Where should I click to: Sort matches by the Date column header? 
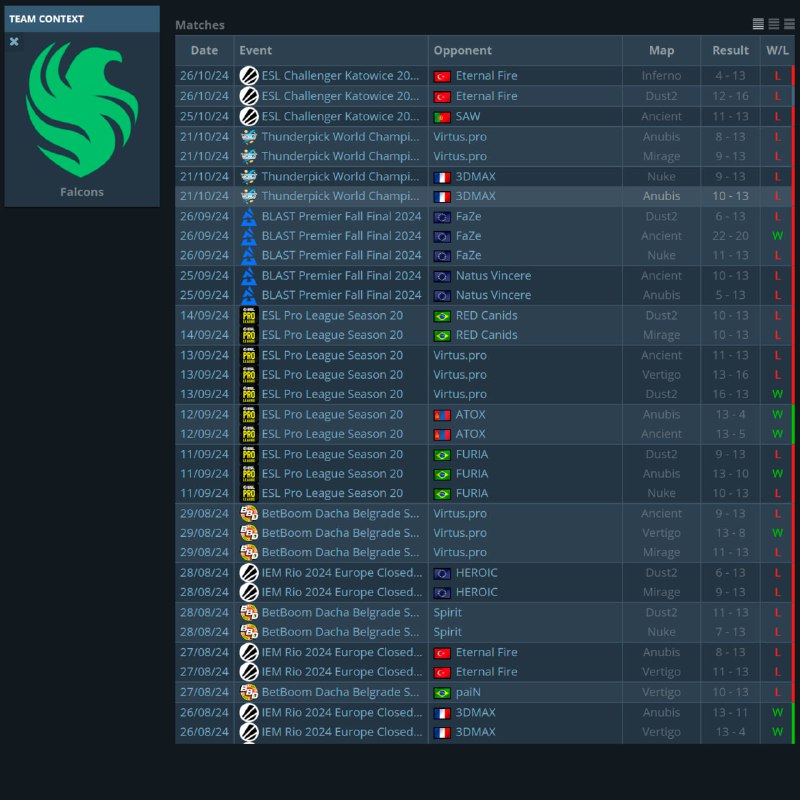pos(204,51)
